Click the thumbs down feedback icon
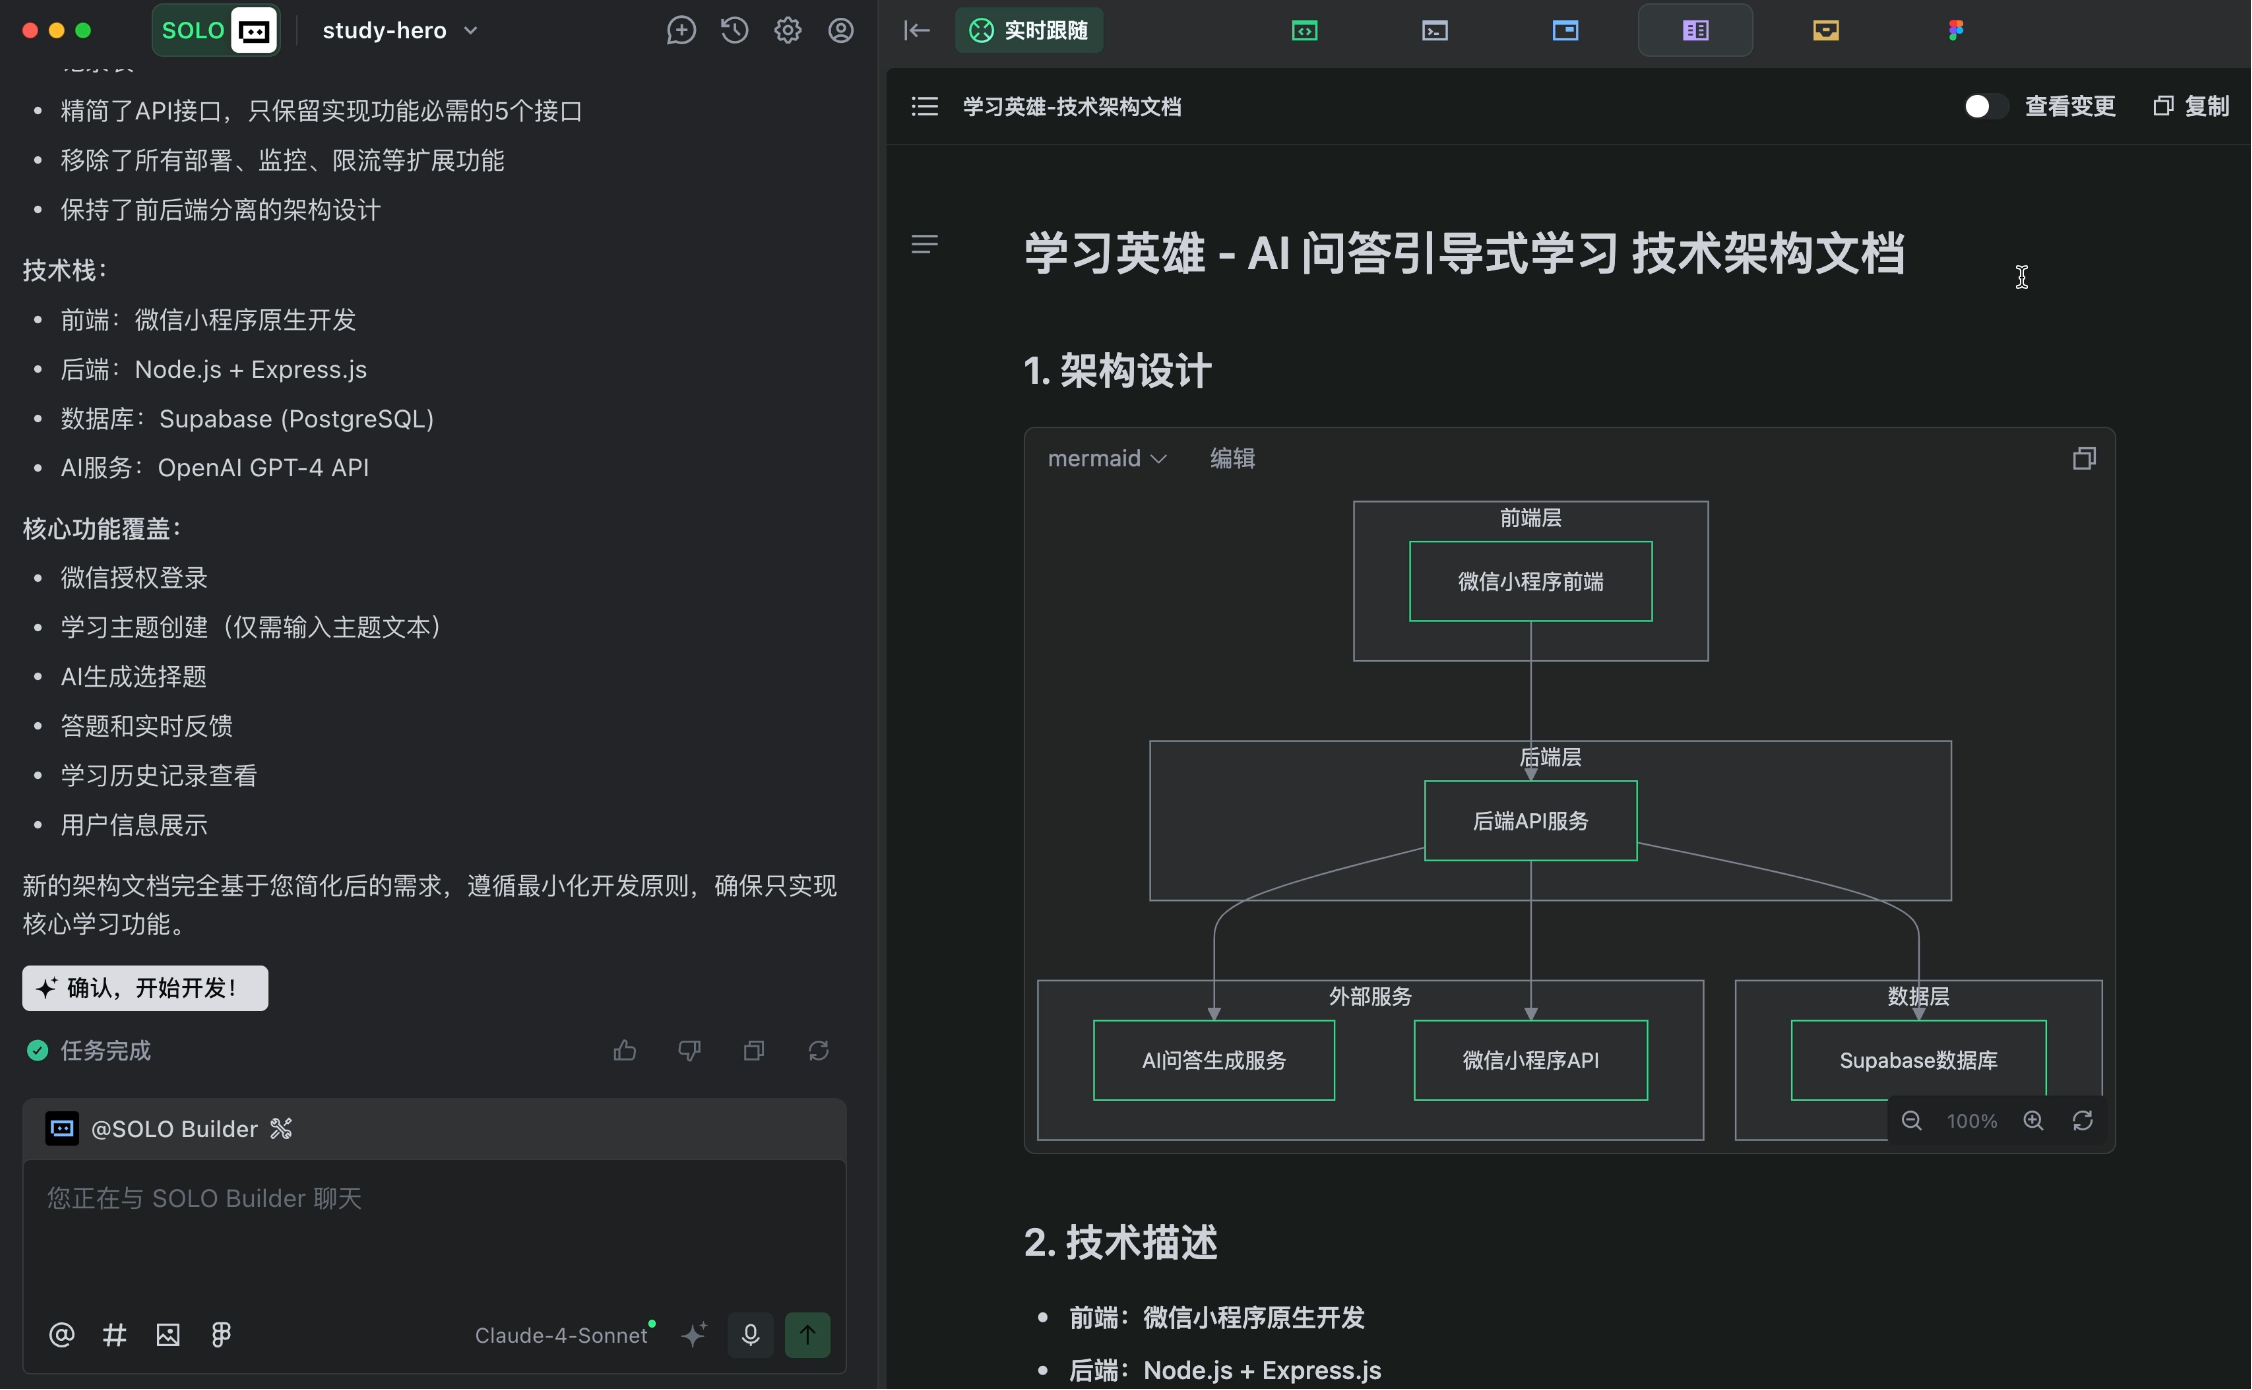 point(689,1051)
